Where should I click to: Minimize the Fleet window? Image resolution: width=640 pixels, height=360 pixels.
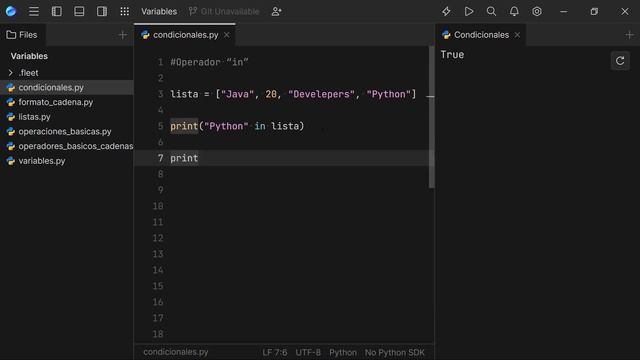pyautogui.click(x=564, y=11)
